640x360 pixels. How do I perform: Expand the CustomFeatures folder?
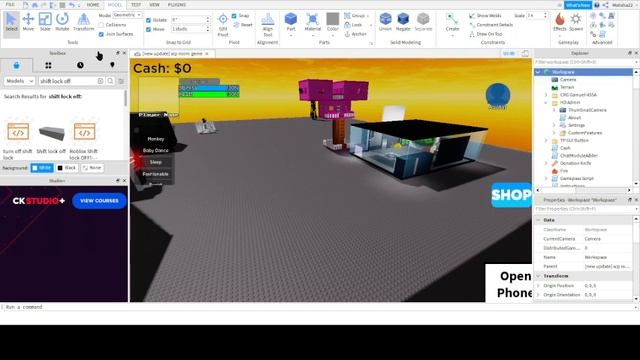pos(554,133)
